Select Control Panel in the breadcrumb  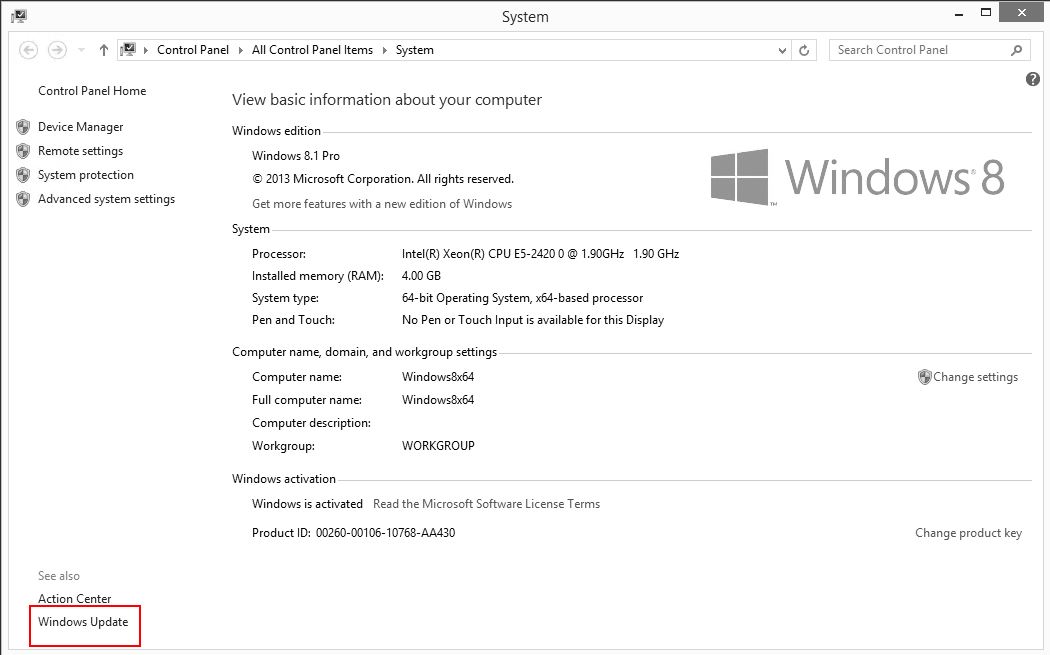(x=193, y=50)
